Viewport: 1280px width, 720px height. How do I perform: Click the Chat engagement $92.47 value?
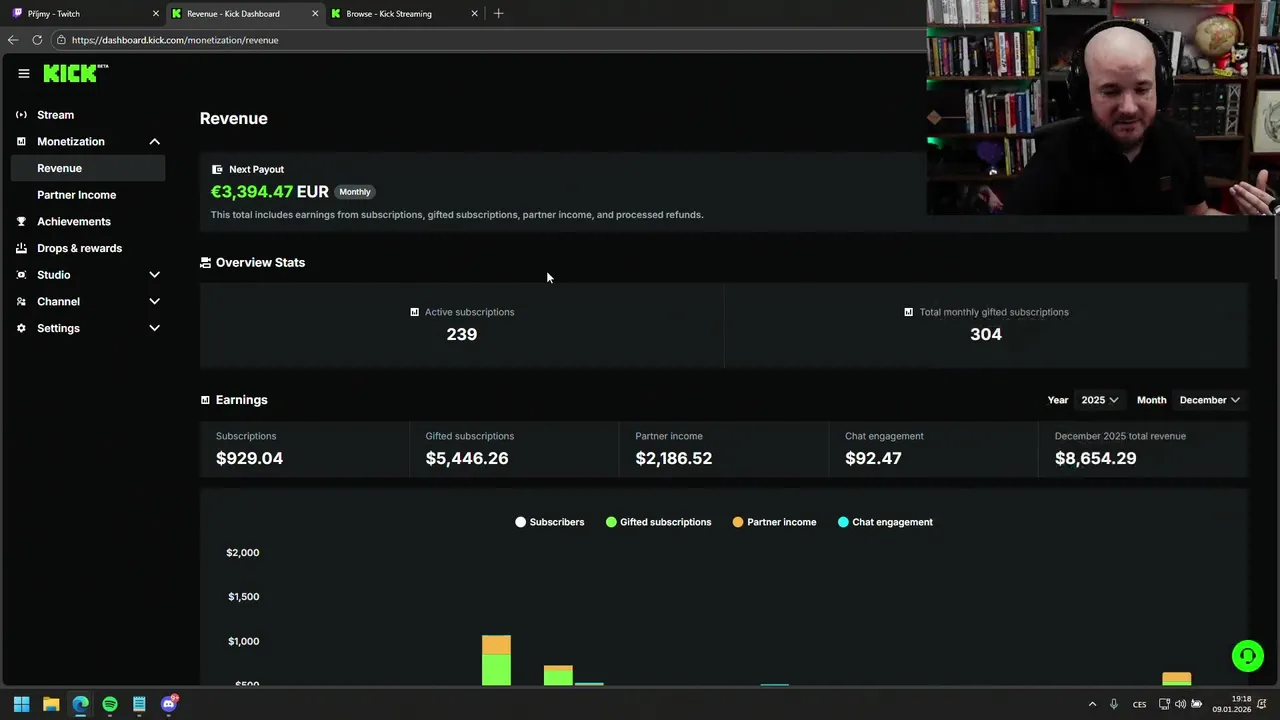point(873,458)
